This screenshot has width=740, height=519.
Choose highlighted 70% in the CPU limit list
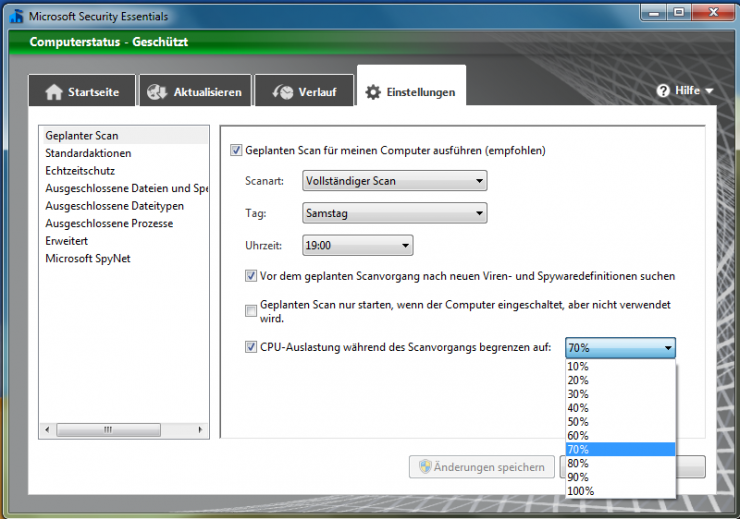click(620, 449)
